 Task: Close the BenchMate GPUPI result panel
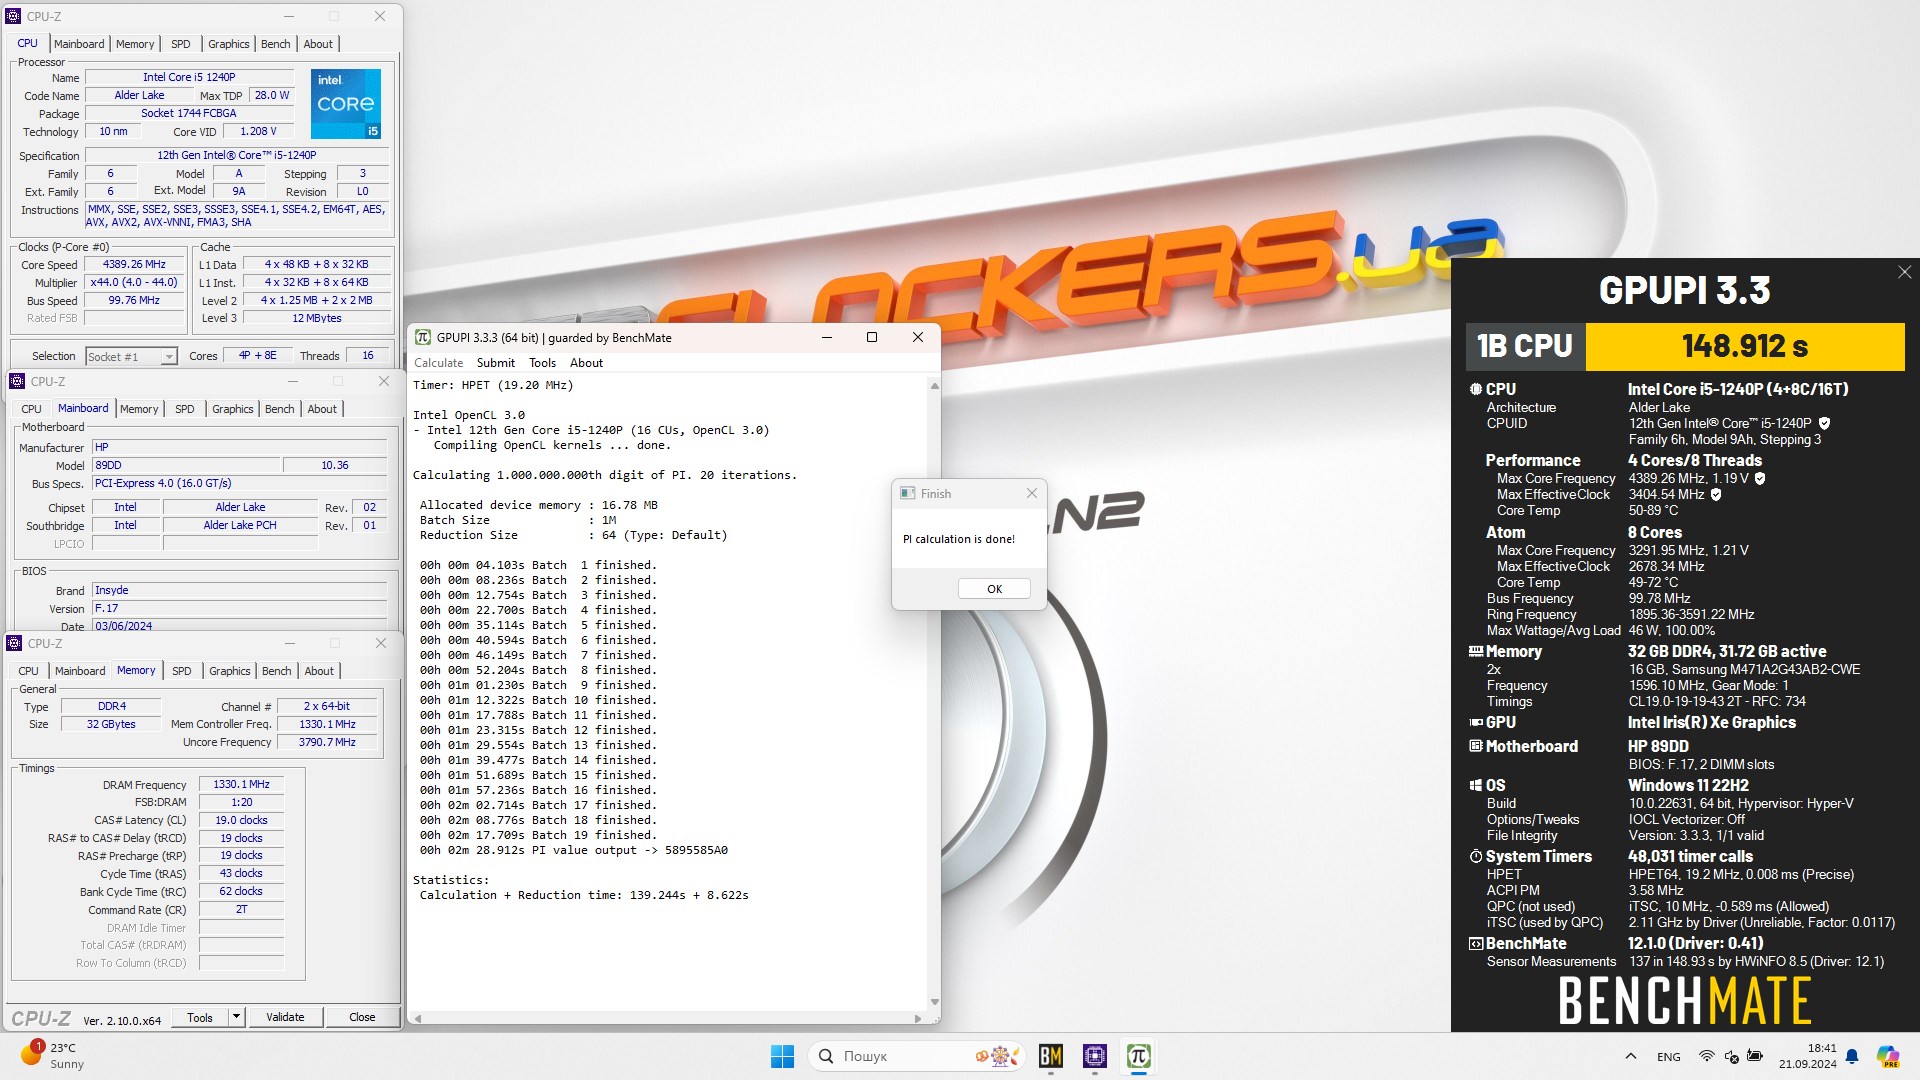tap(1904, 272)
